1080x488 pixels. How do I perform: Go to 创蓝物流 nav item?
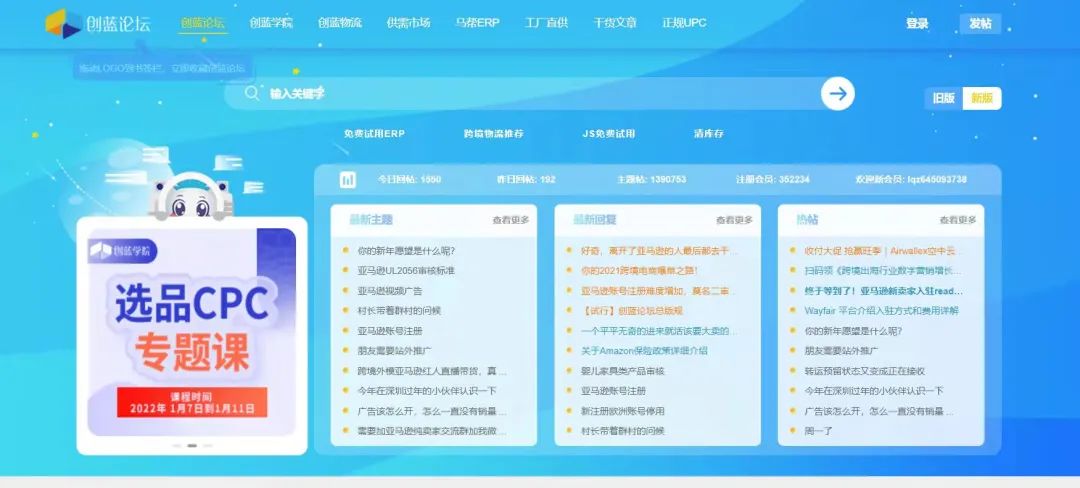click(340, 23)
